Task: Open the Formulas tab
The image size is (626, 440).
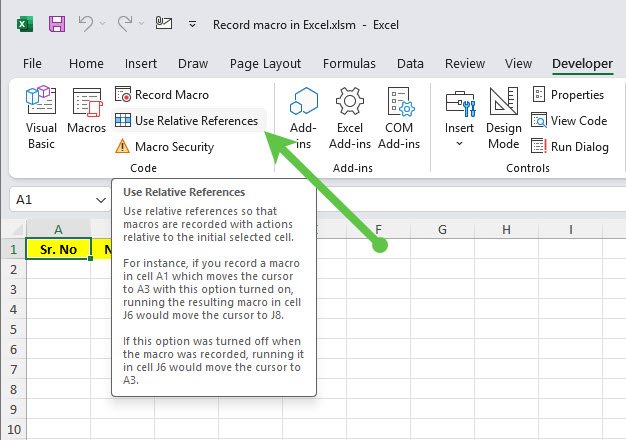Action: pos(349,63)
